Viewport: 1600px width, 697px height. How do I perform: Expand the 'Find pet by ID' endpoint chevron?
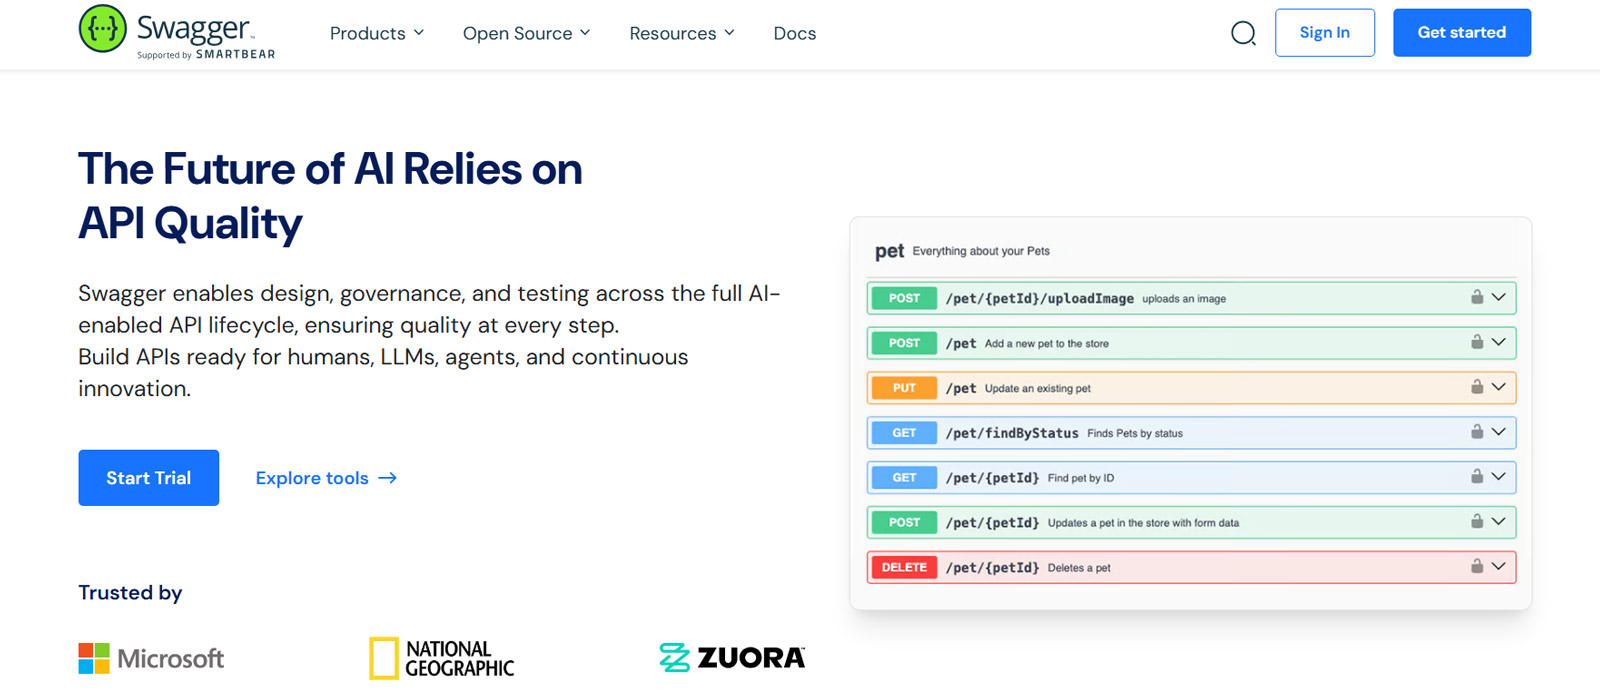tap(1498, 477)
